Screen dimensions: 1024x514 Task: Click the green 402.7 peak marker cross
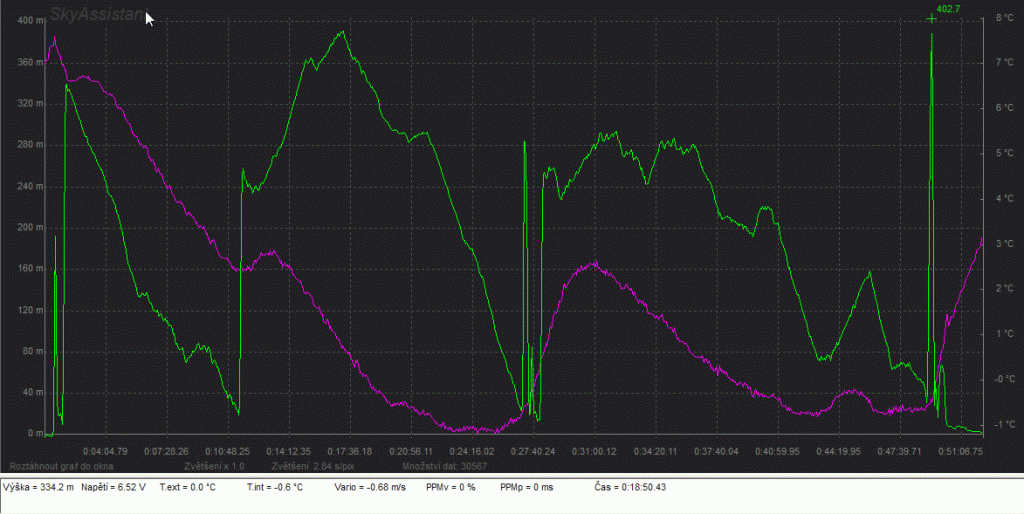click(931, 19)
